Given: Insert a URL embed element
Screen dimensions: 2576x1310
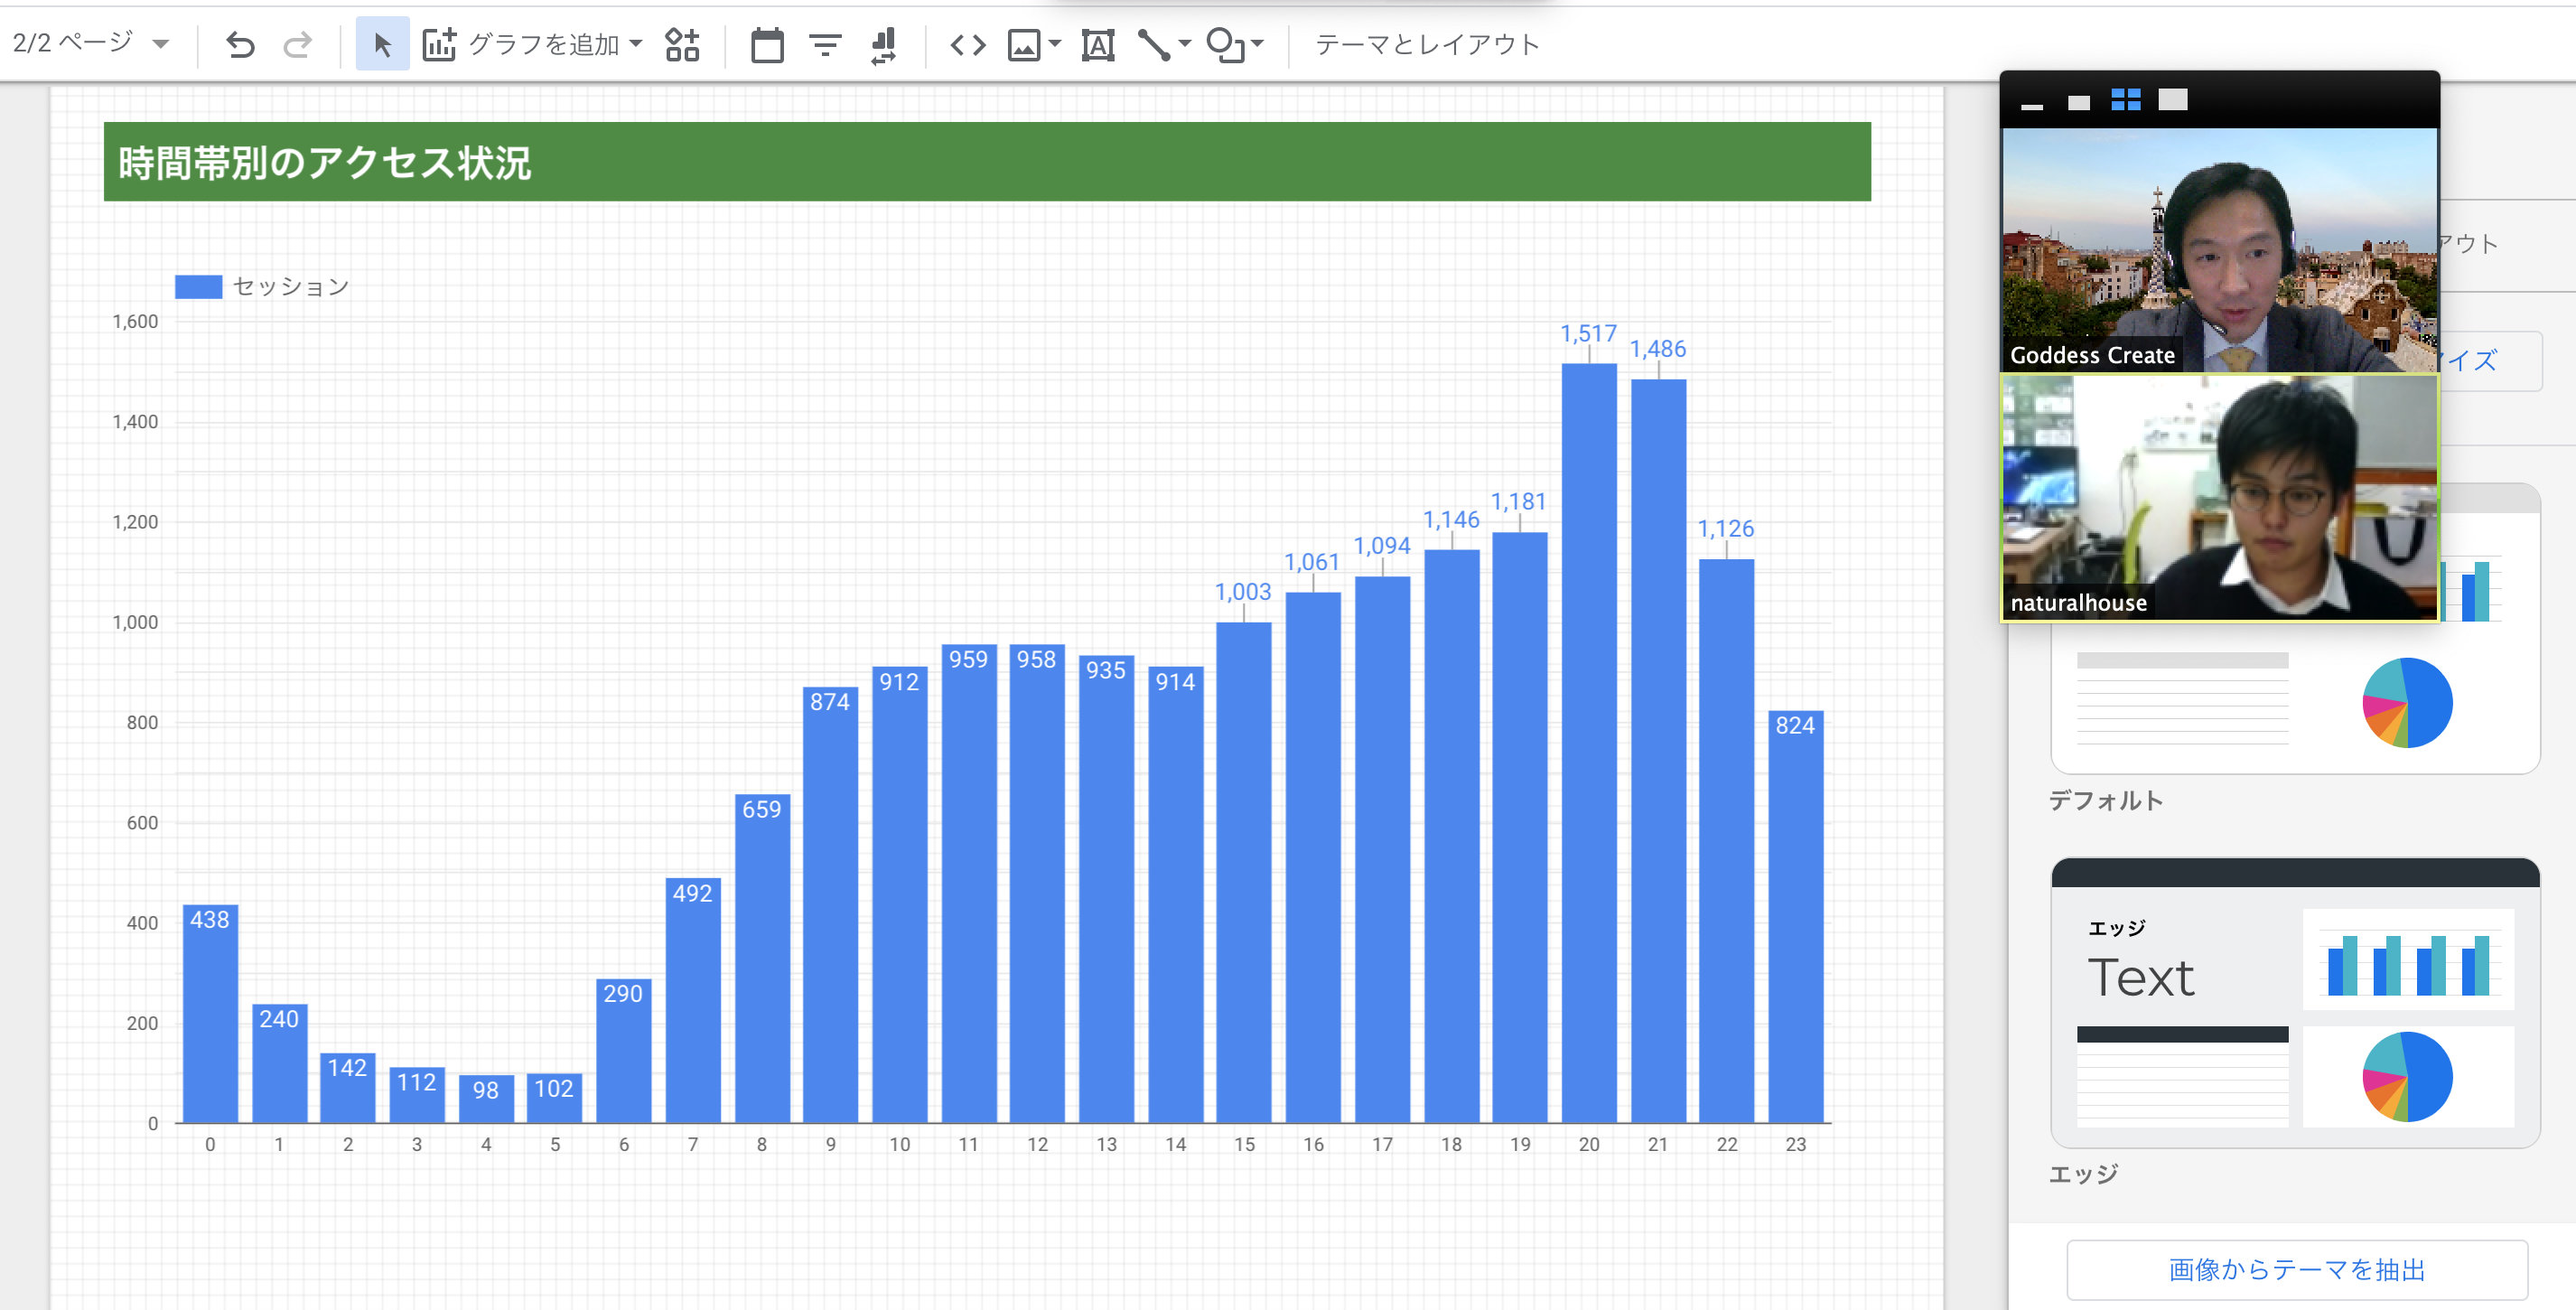Looking at the screenshot, I should pos(968,44).
